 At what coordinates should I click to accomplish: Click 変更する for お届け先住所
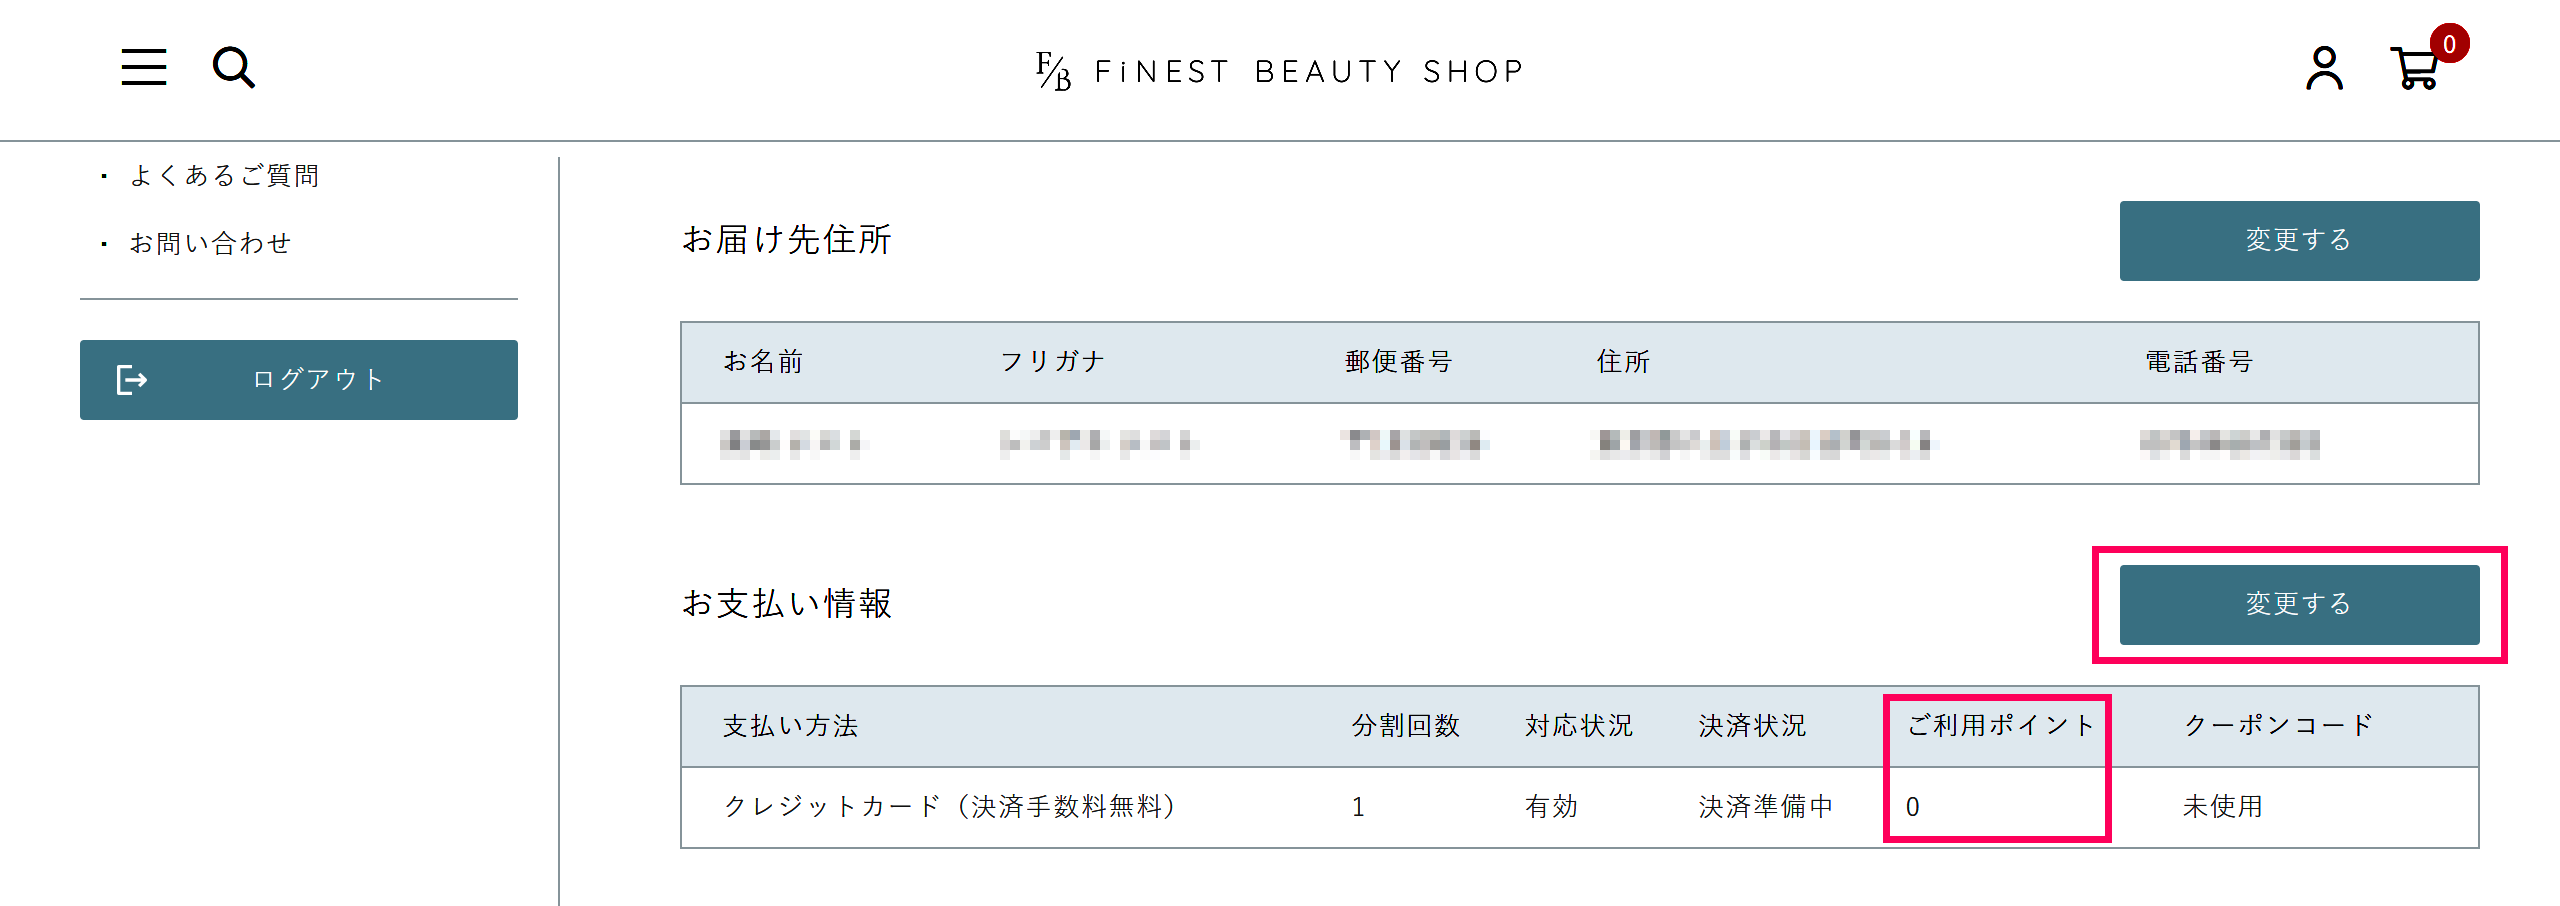2298,241
